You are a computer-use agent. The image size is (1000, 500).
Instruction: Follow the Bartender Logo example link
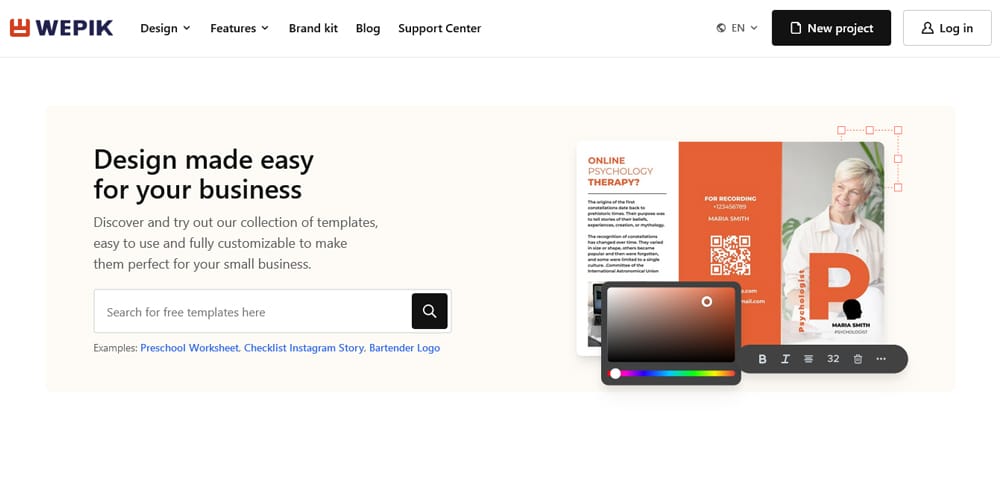tap(404, 348)
